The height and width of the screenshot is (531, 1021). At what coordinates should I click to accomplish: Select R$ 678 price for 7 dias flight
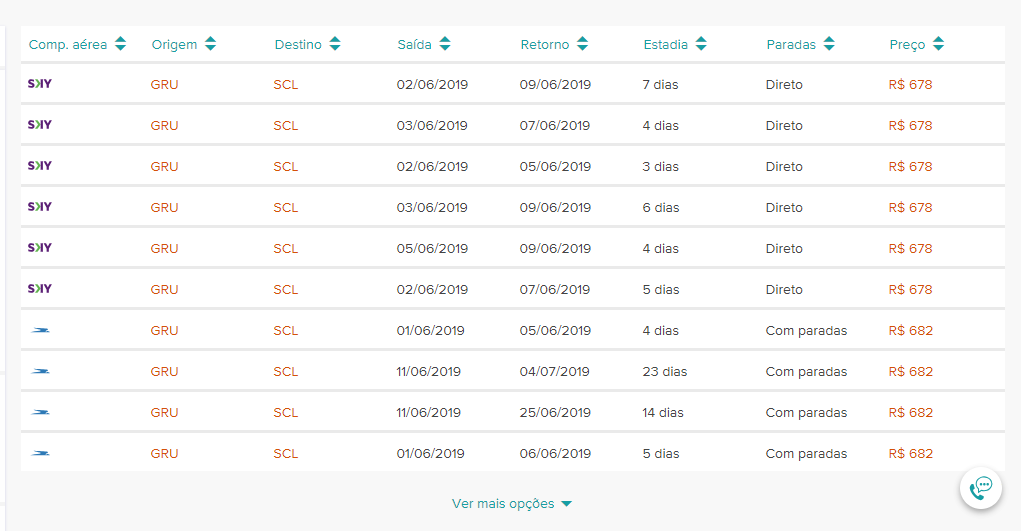910,85
